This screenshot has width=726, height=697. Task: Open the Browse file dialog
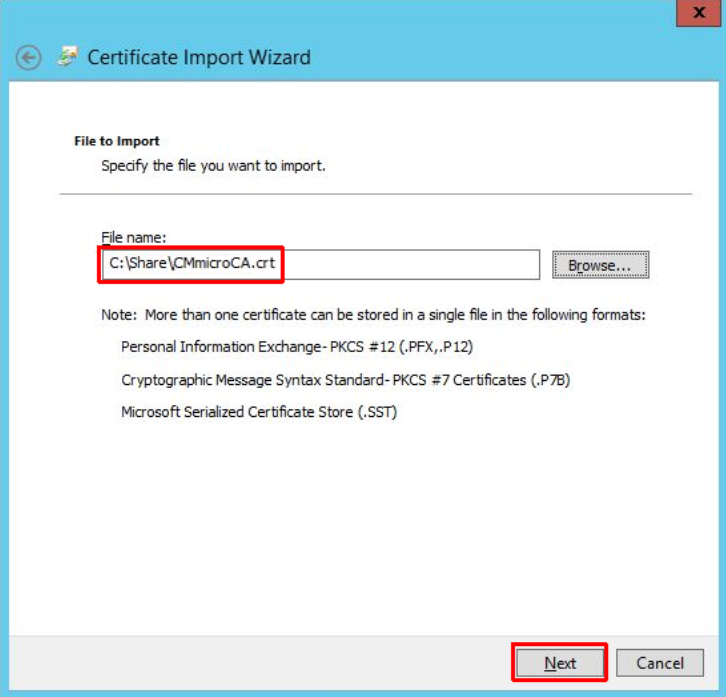tap(601, 265)
